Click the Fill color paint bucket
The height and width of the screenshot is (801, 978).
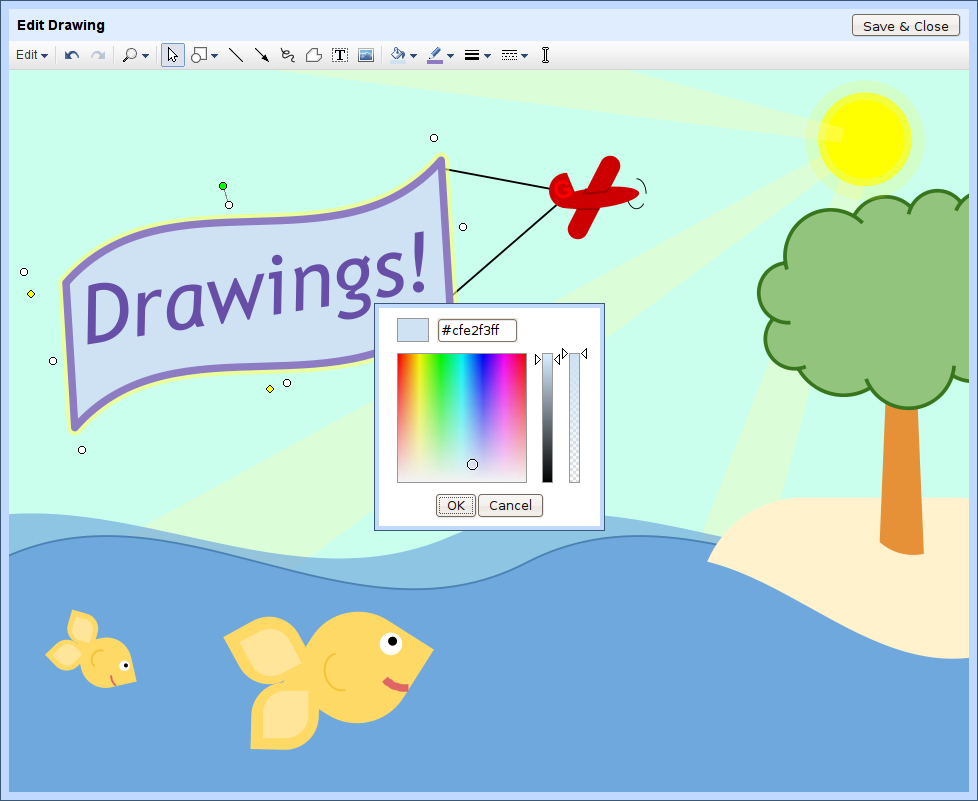click(398, 55)
